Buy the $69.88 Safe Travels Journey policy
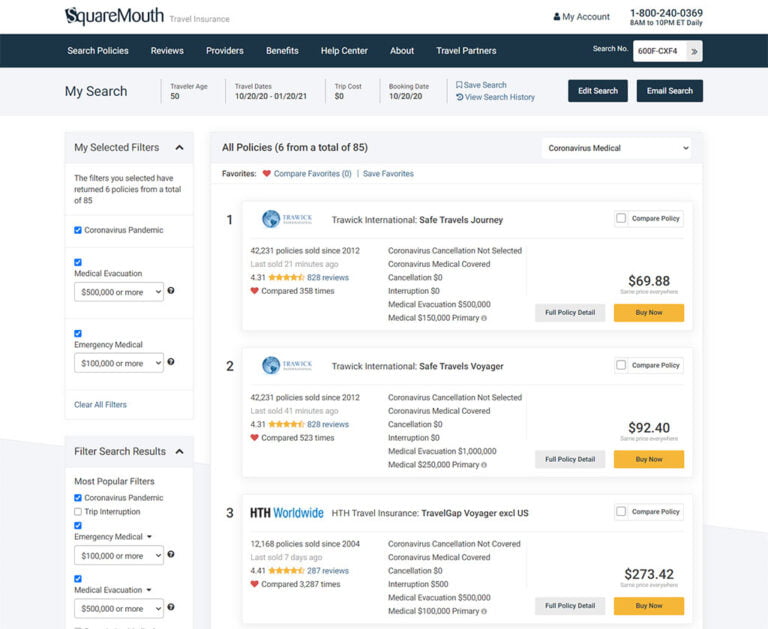768x629 pixels. (x=648, y=313)
